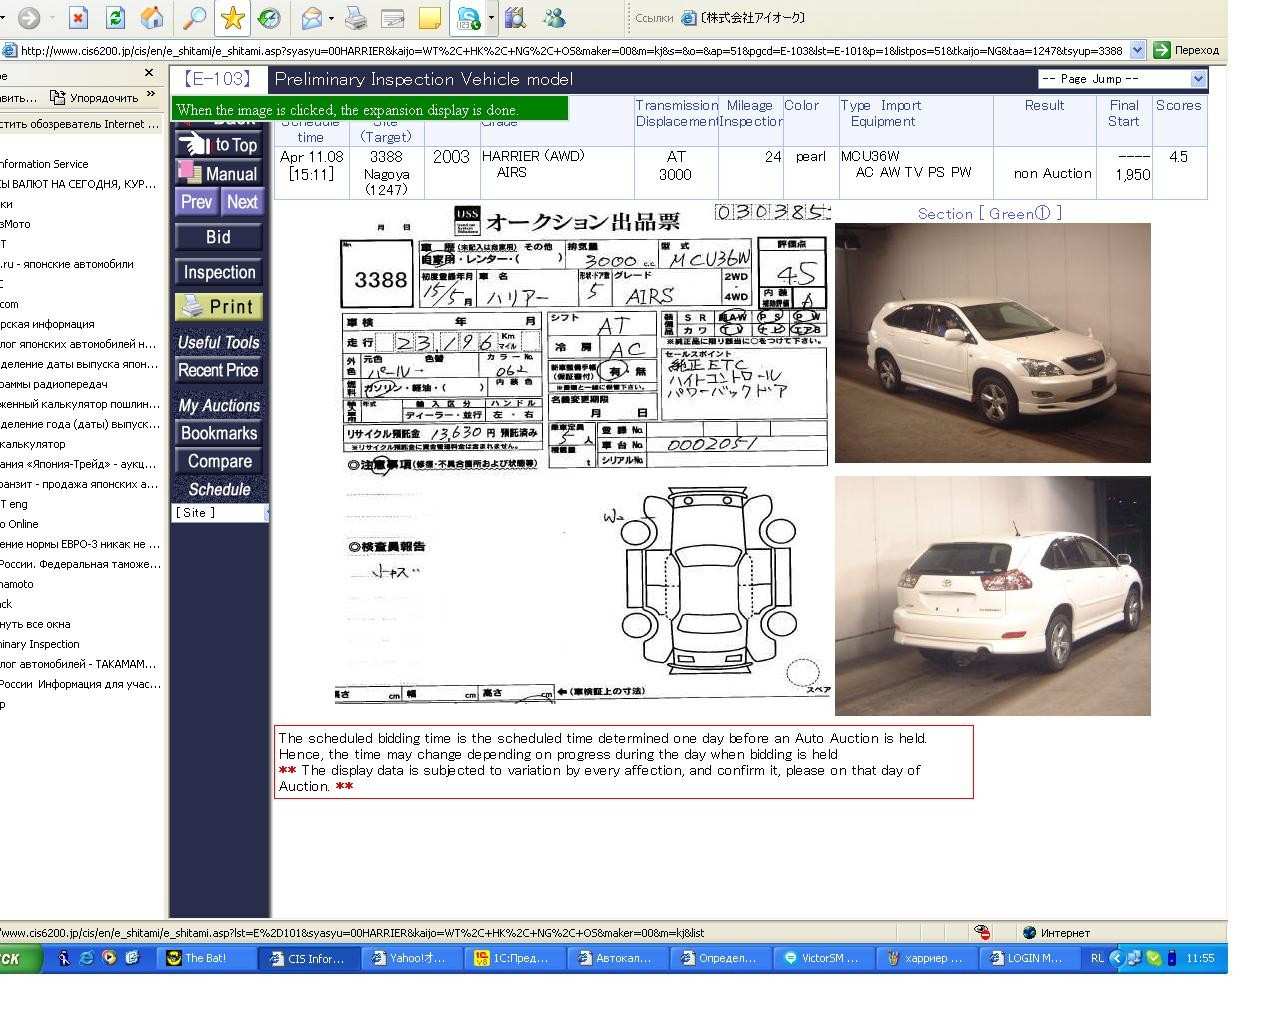1280x1024 pixels.
Task: Switch to VictorSM taskbar window
Action: (824, 958)
